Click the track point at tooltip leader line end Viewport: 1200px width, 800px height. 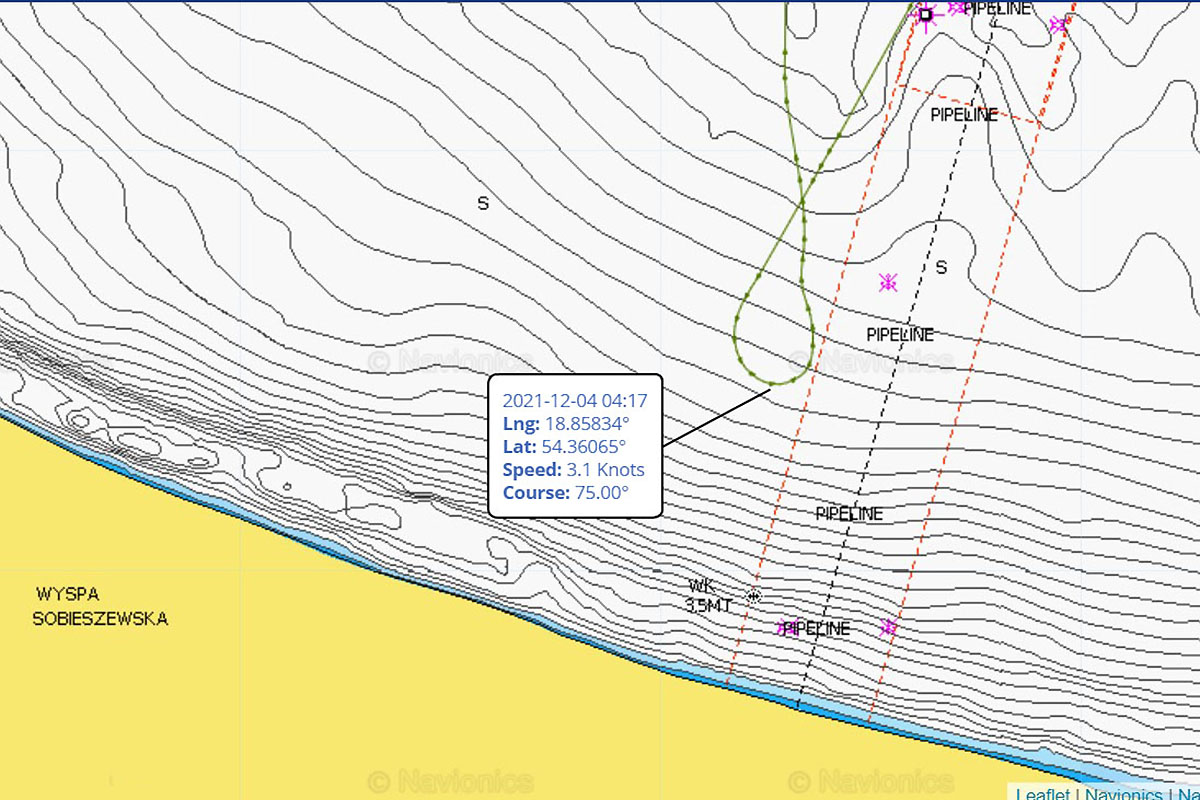770,386
